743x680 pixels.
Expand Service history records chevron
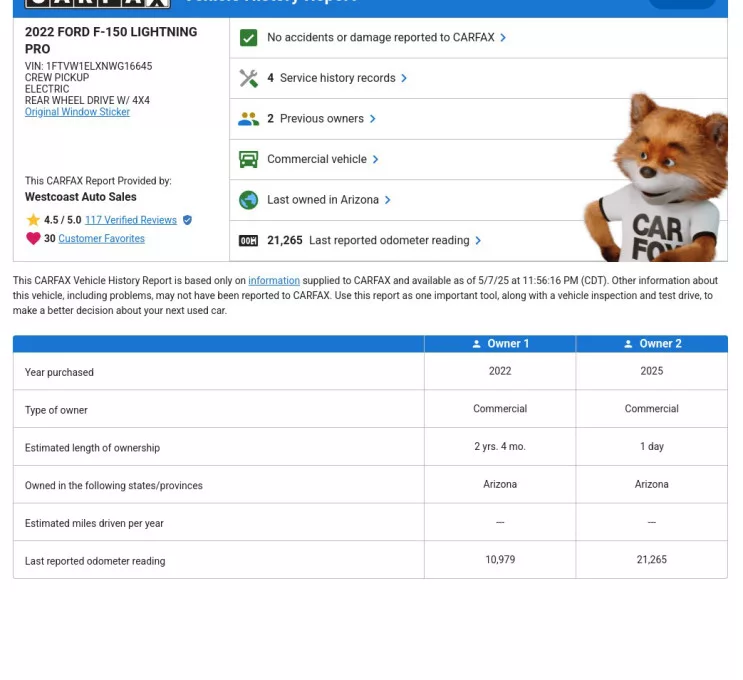[x=404, y=78]
